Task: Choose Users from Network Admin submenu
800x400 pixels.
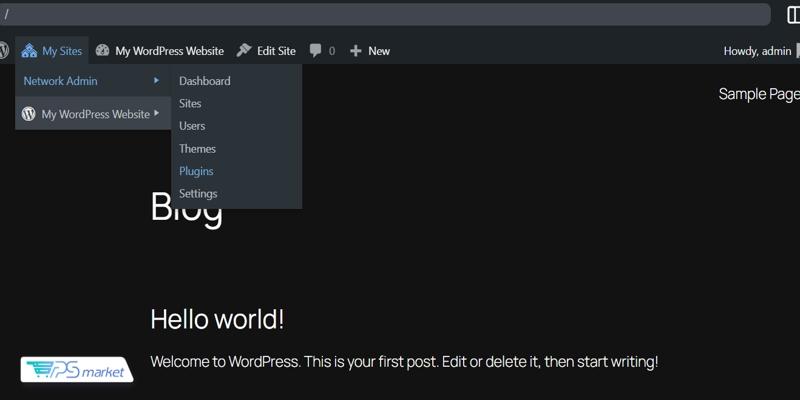Action: pos(192,126)
